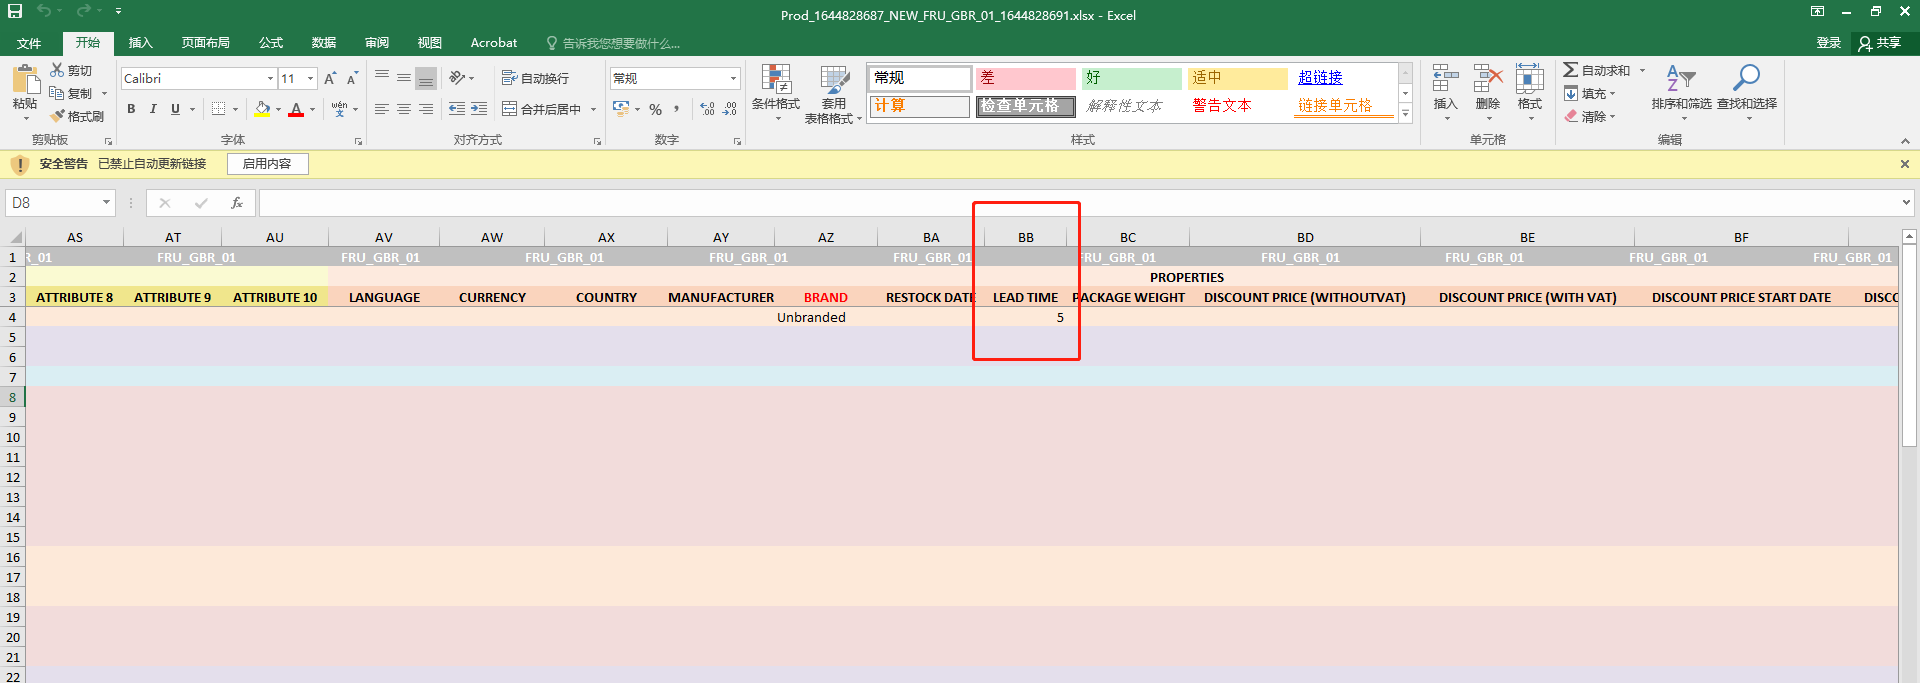Image resolution: width=1920 pixels, height=683 pixels.
Task: Click the AutoSum sigma icon
Action: (1571, 70)
